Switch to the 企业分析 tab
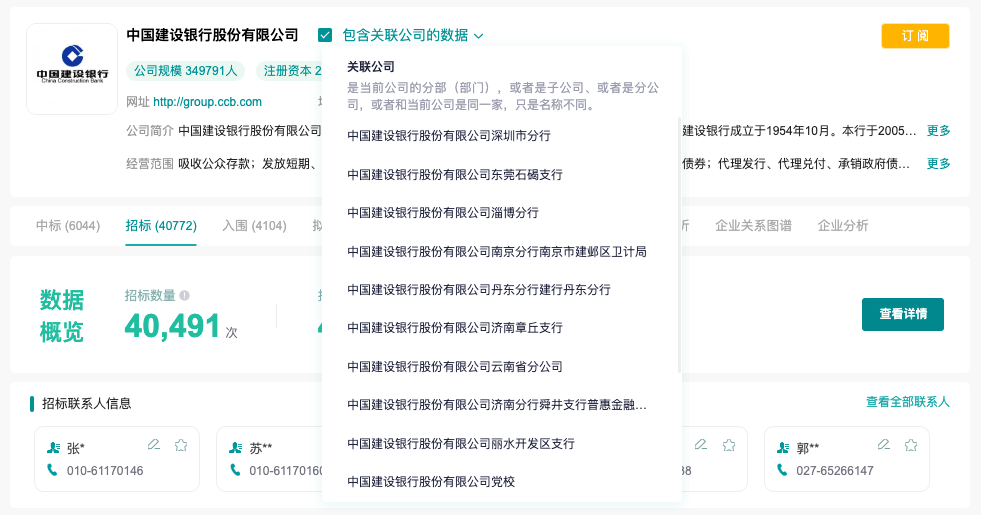 pyautogui.click(x=843, y=225)
